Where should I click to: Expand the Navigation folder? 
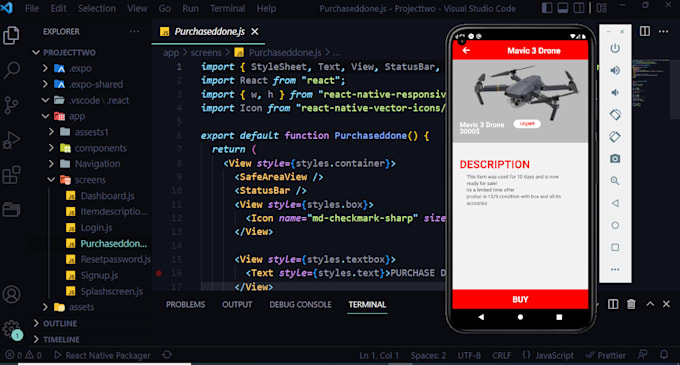(51, 164)
